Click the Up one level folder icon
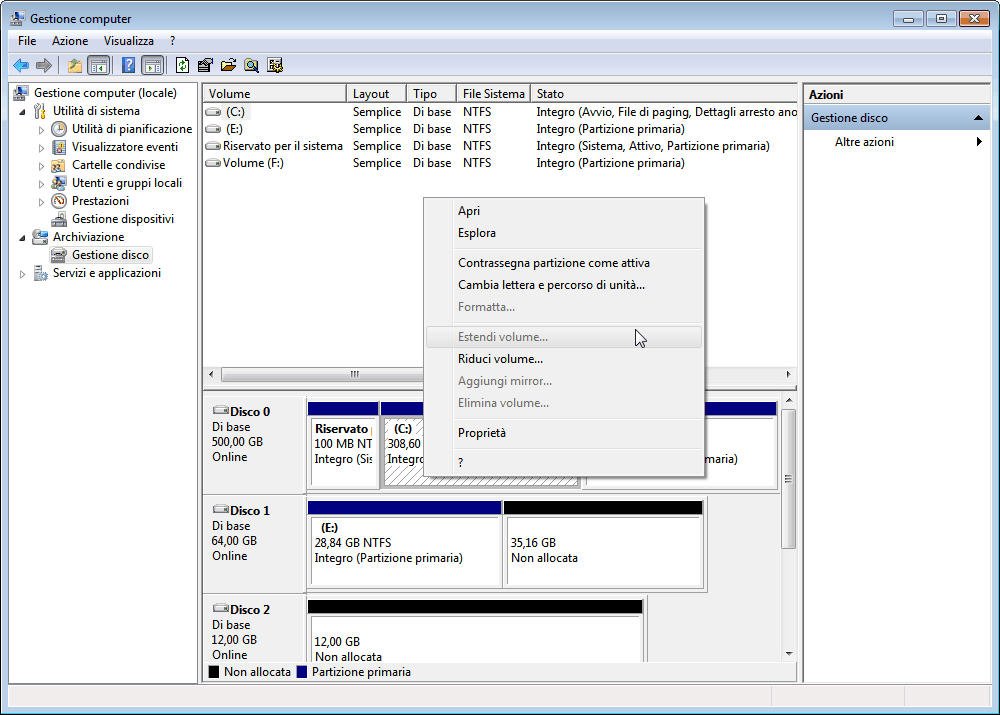The width and height of the screenshot is (1000, 715). pos(74,66)
